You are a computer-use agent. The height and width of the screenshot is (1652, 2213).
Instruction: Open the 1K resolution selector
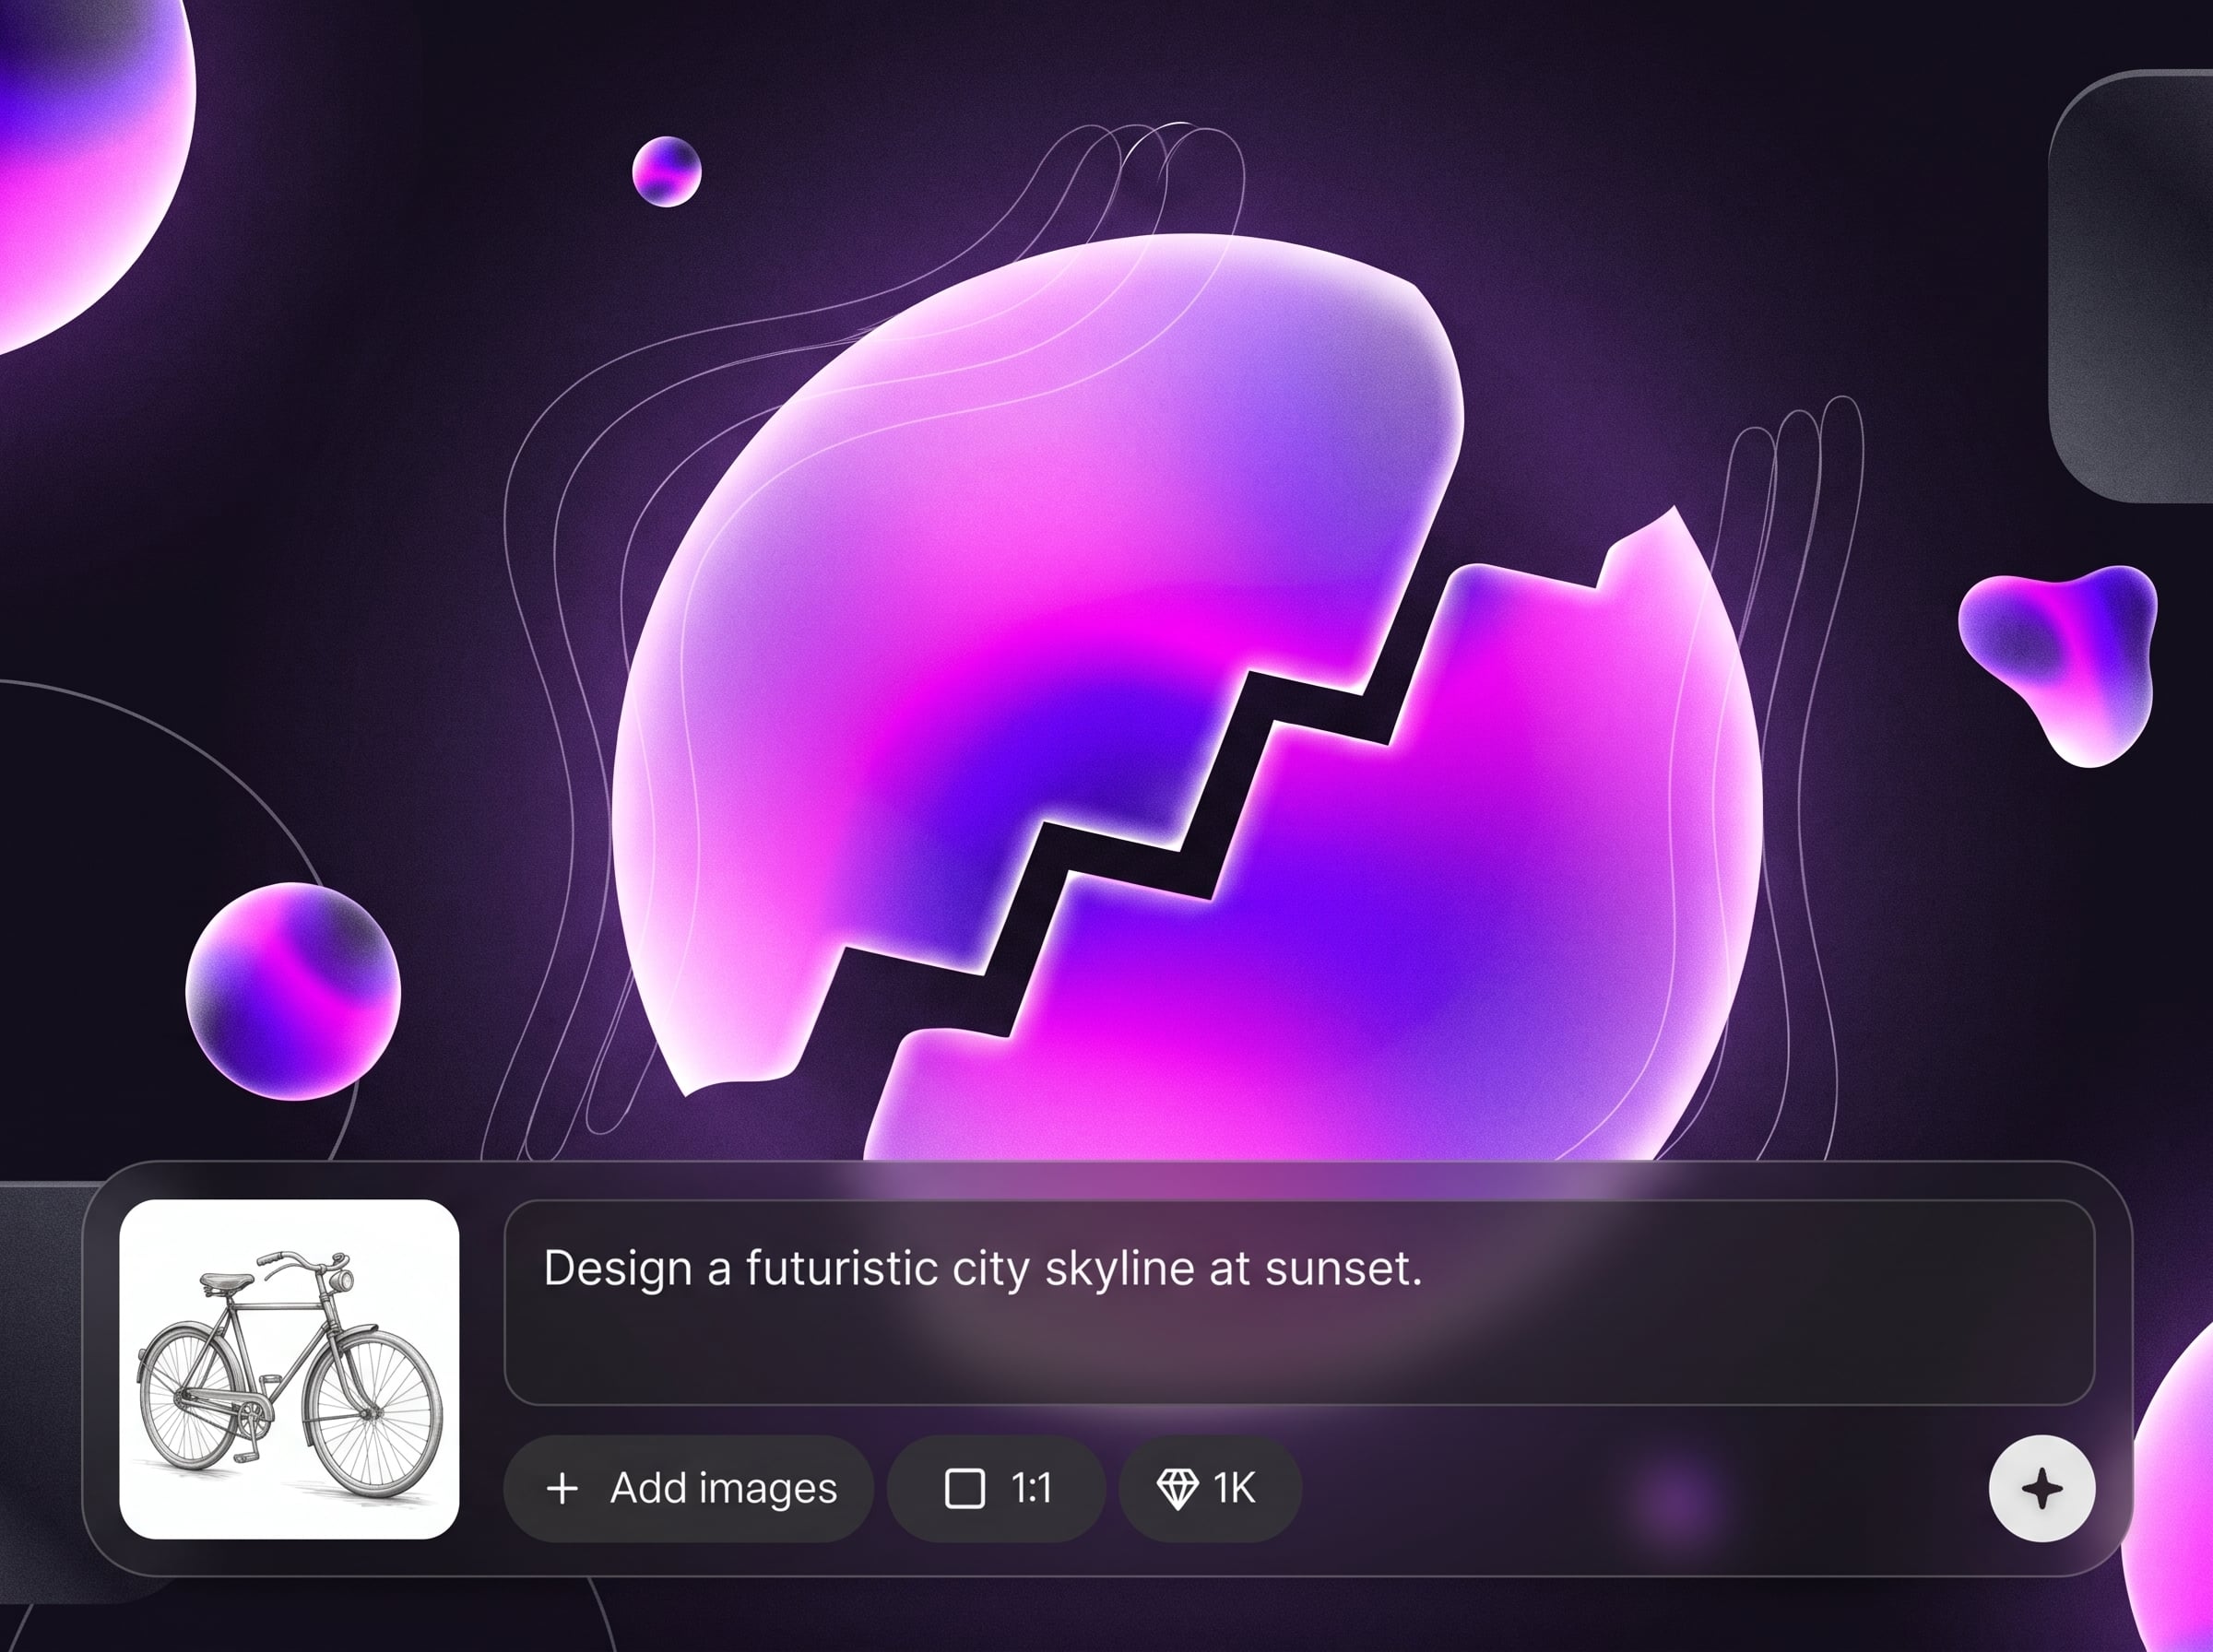pos(1210,1489)
